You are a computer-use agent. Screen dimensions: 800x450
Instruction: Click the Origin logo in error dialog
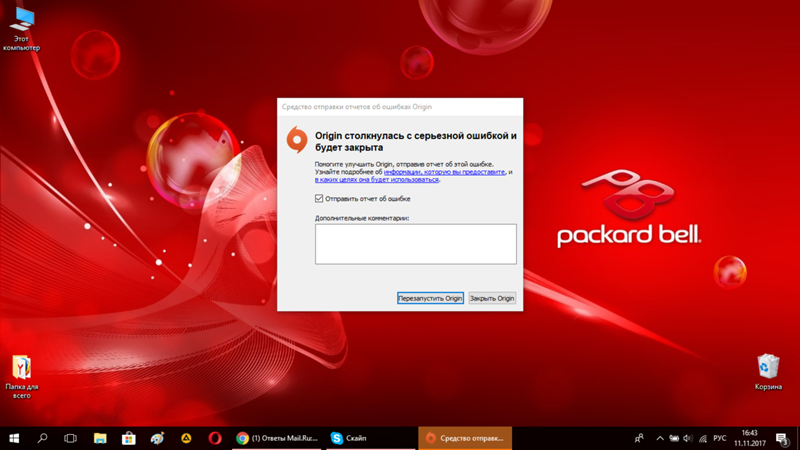pyautogui.click(x=296, y=140)
